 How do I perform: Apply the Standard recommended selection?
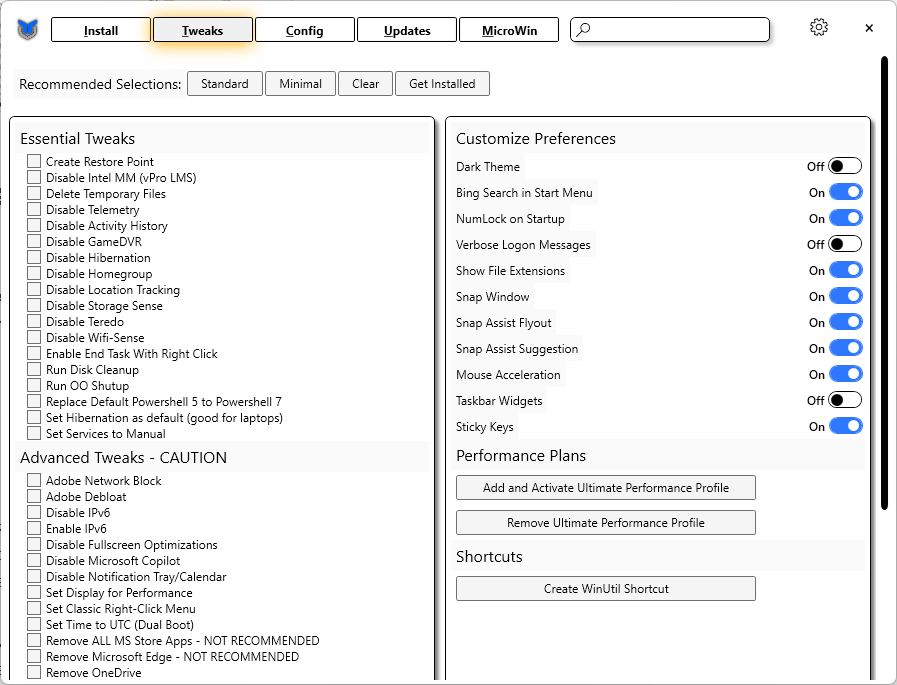224,84
